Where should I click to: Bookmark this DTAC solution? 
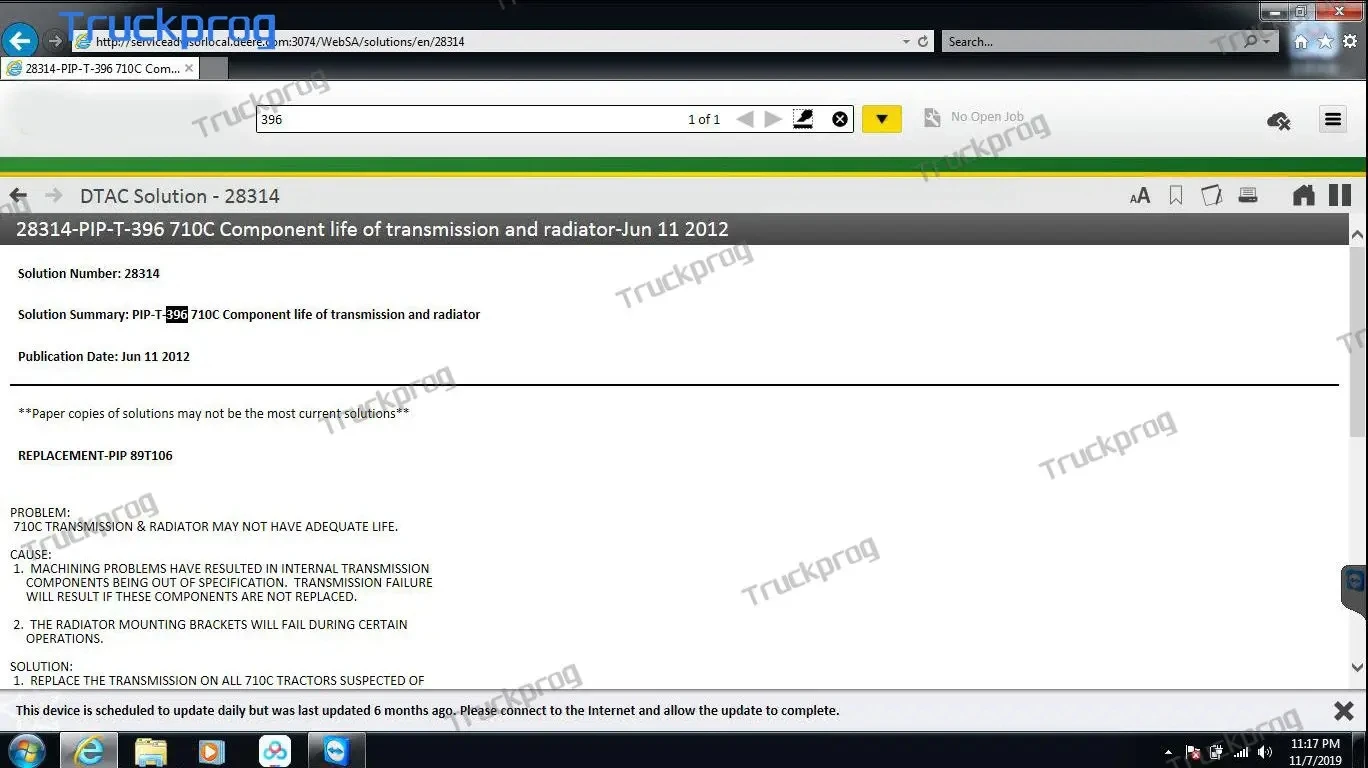coord(1176,196)
